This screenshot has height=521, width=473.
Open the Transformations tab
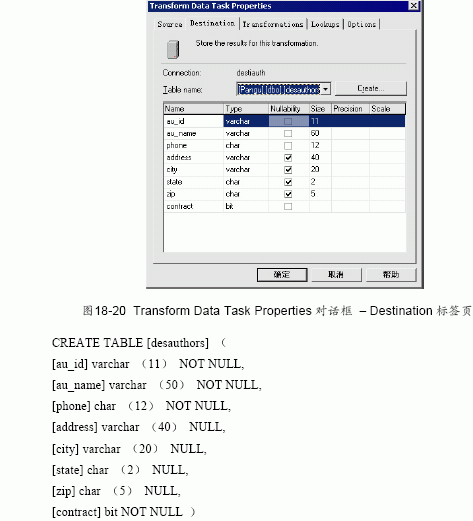point(273,24)
